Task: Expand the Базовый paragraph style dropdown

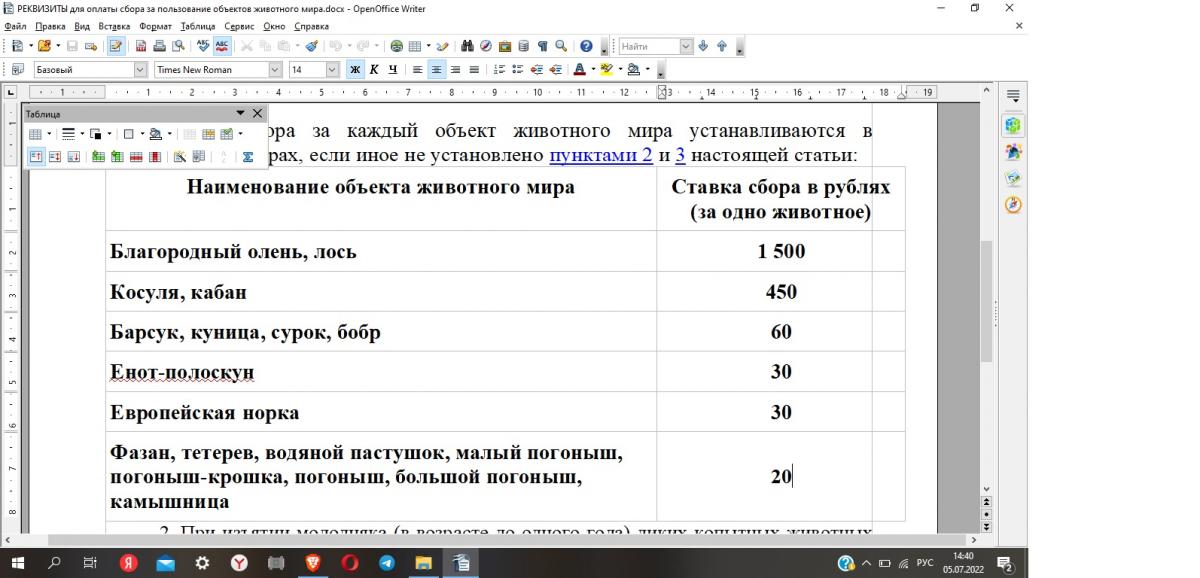Action: pyautogui.click(x=140, y=70)
